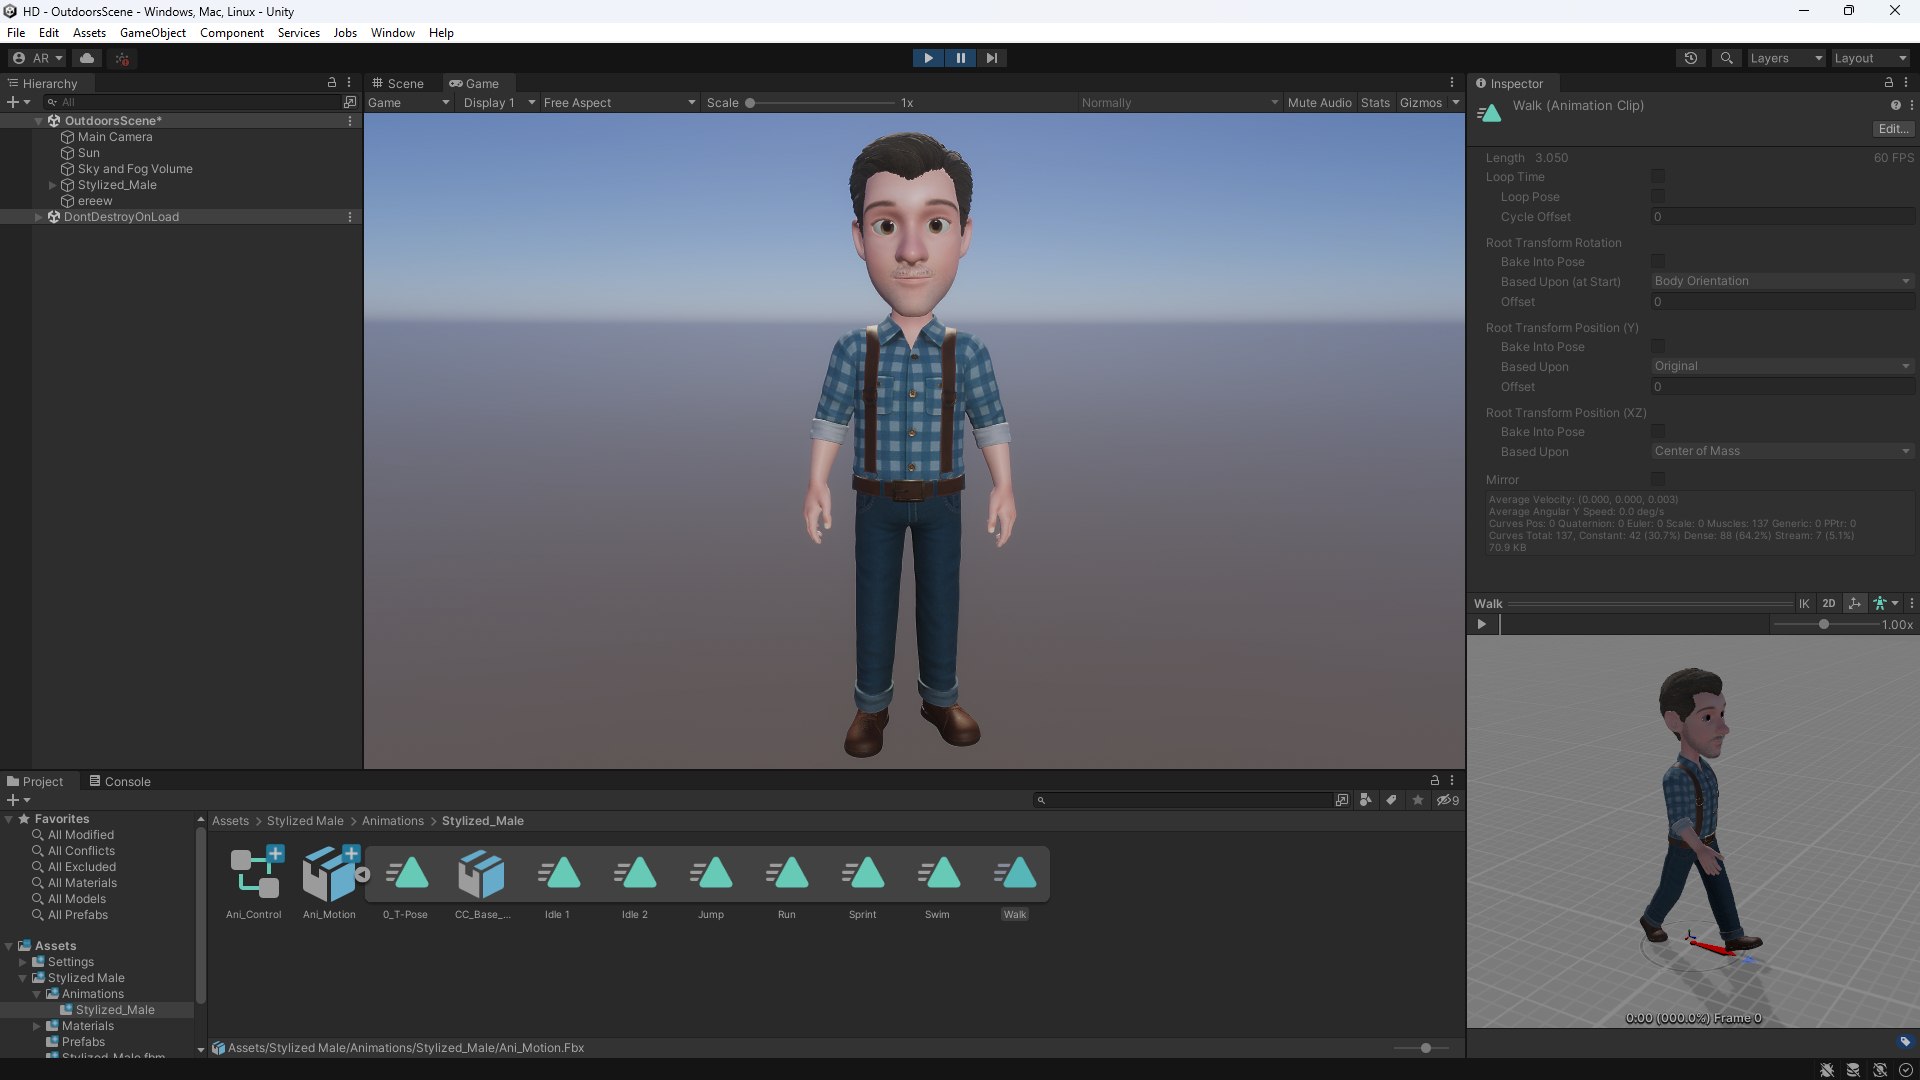The width and height of the screenshot is (1920, 1080).
Task: Toggle Gizmos in the Game view
Action: pos(1420,103)
